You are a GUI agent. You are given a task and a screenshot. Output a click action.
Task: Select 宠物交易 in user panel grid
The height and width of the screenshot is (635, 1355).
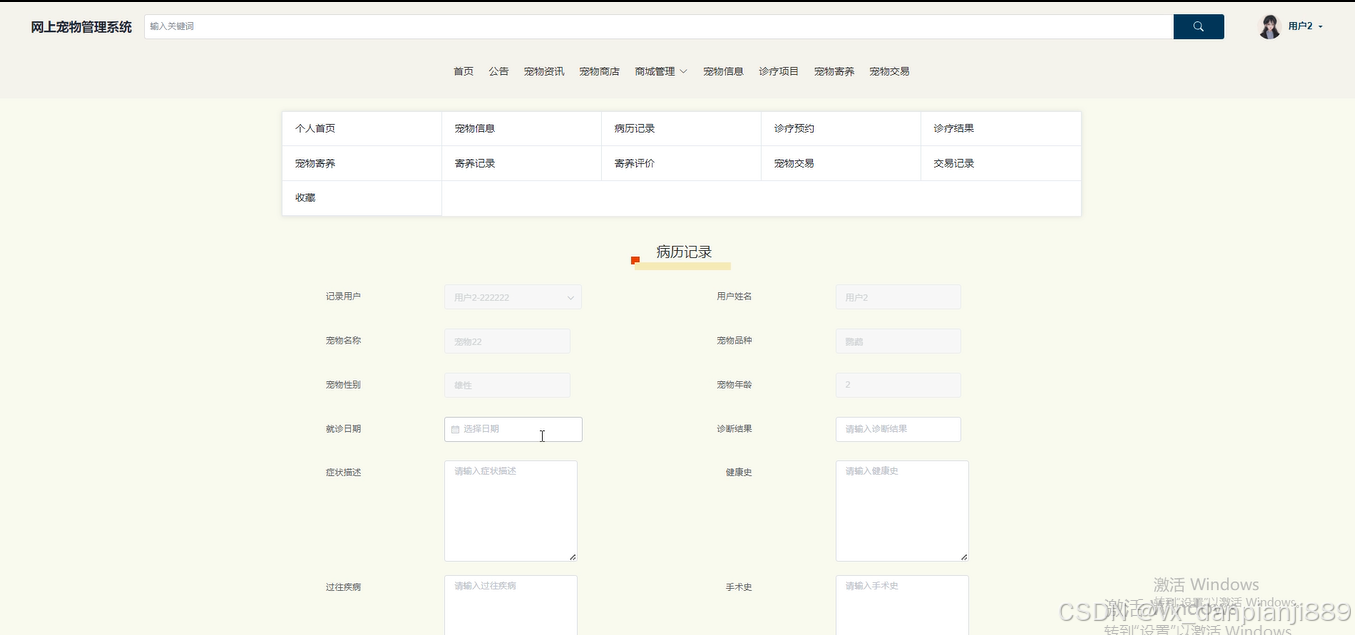pos(842,163)
